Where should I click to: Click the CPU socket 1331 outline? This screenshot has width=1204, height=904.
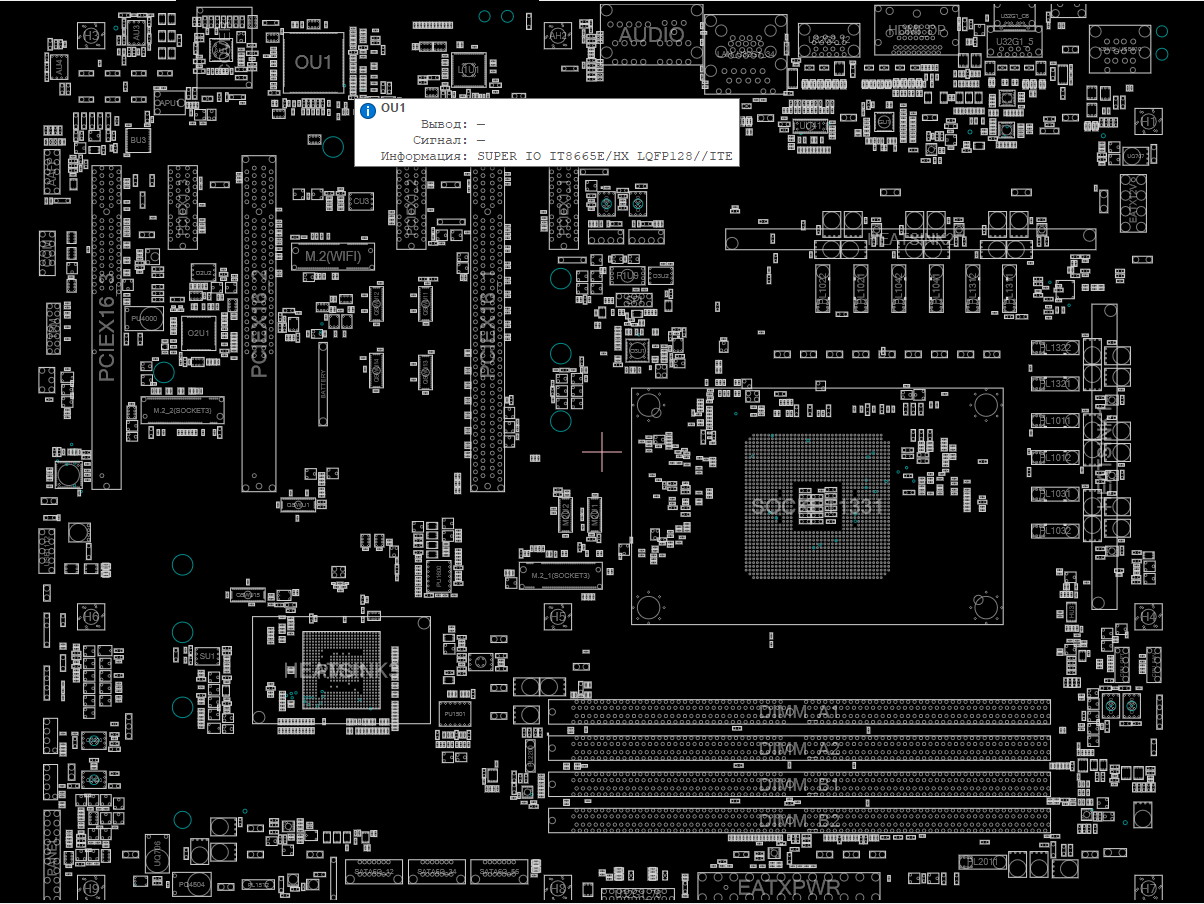coord(816,506)
